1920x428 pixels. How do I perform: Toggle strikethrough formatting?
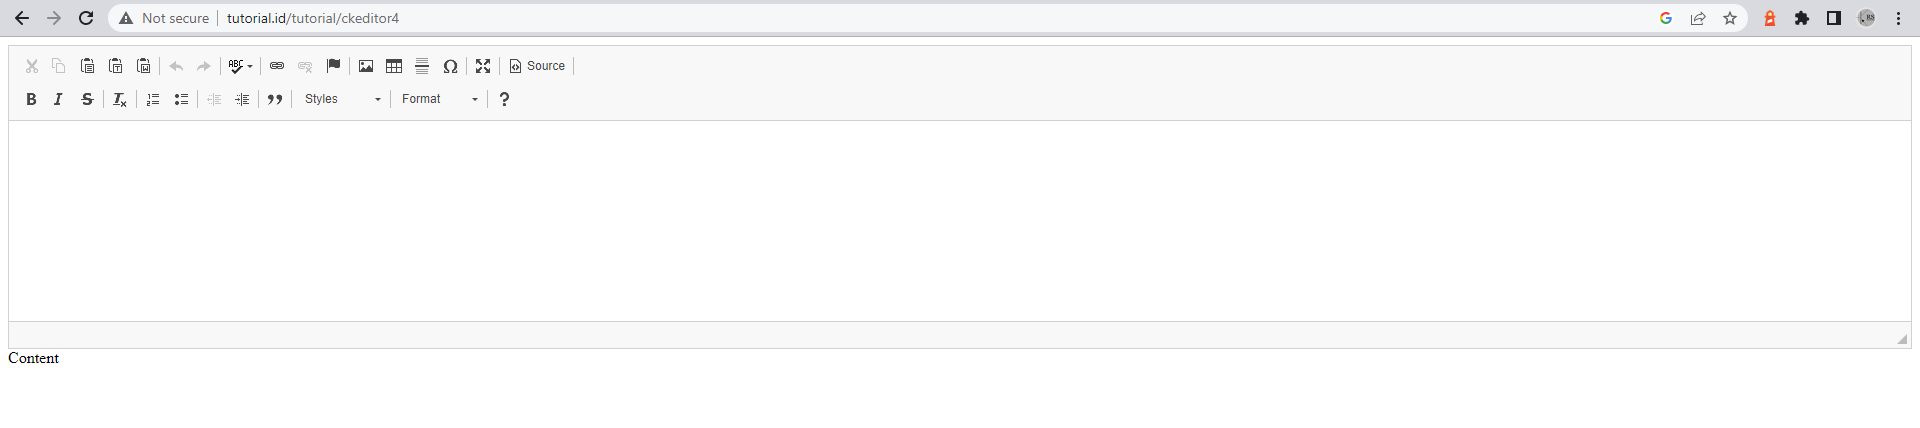[87, 99]
